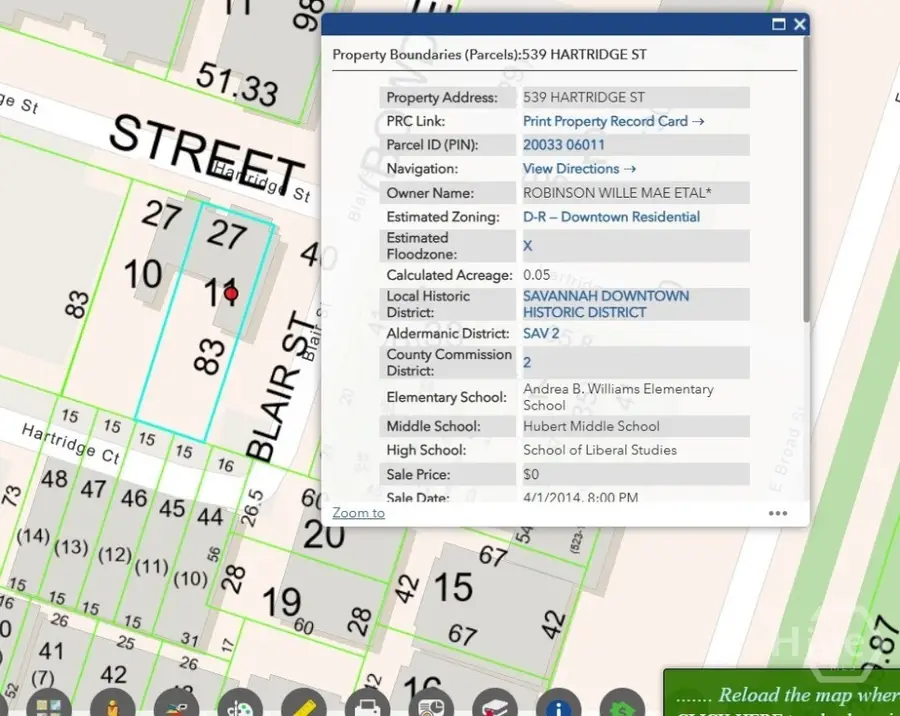Open D-R Downtown Residential zoning link

(x=611, y=217)
